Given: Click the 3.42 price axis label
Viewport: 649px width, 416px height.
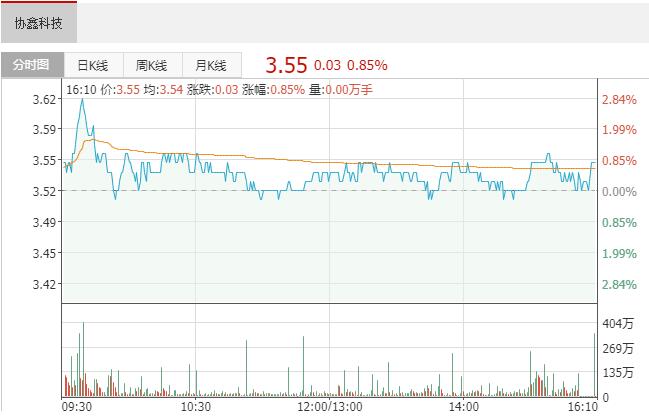Looking at the screenshot, I should tap(44, 284).
